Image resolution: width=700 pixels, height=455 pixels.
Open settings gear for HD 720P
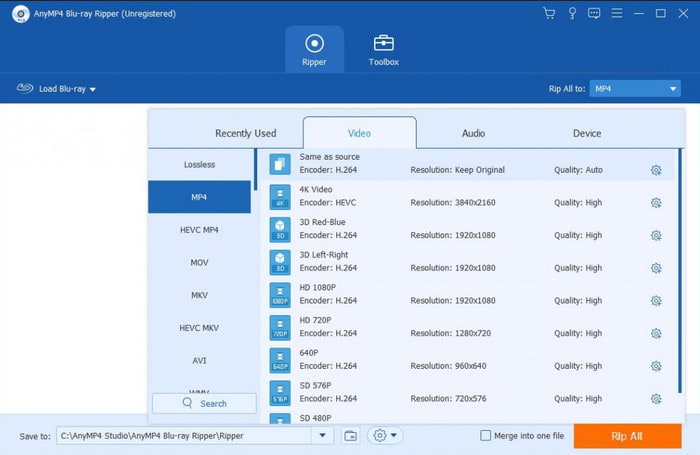656,333
